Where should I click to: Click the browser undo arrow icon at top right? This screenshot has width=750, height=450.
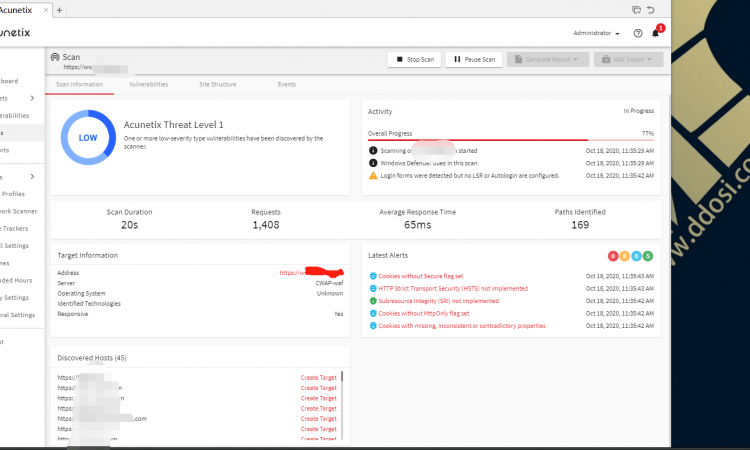pyautogui.click(x=651, y=10)
